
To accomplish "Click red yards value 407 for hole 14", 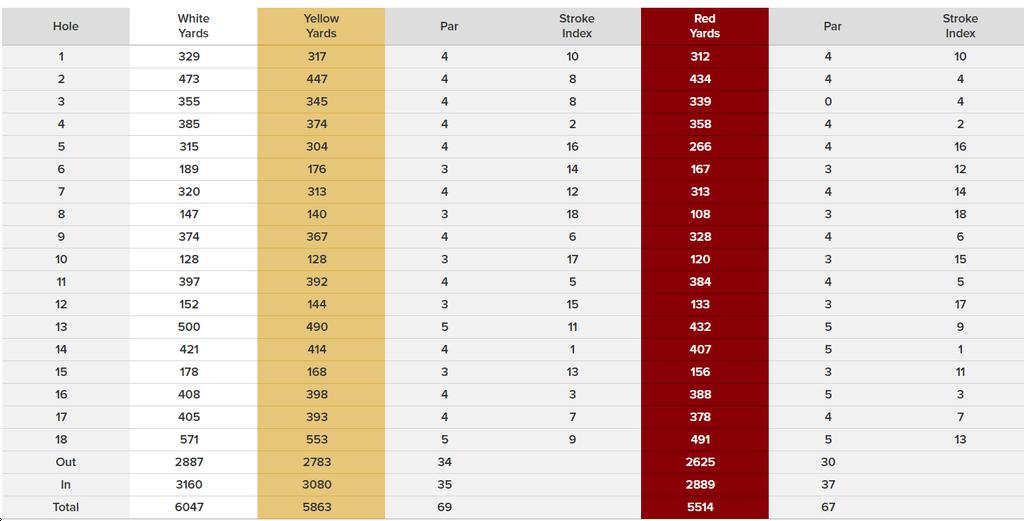I will click(x=700, y=349).
